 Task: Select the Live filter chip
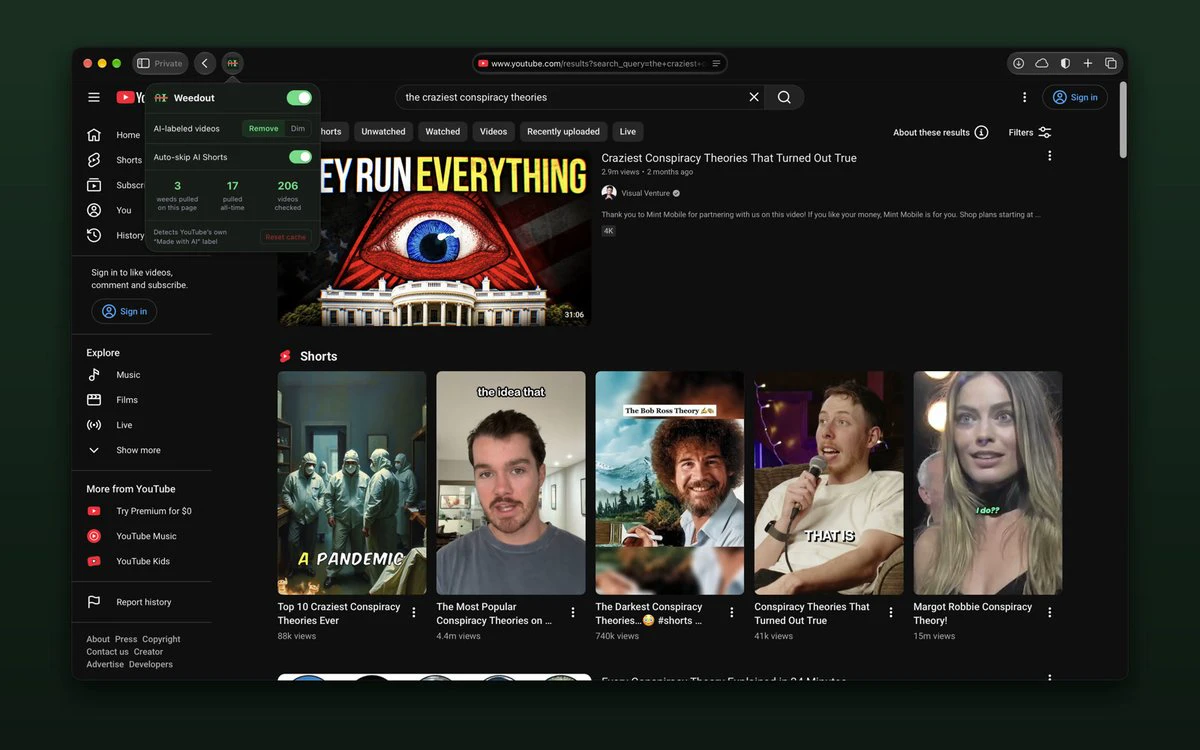coord(628,132)
